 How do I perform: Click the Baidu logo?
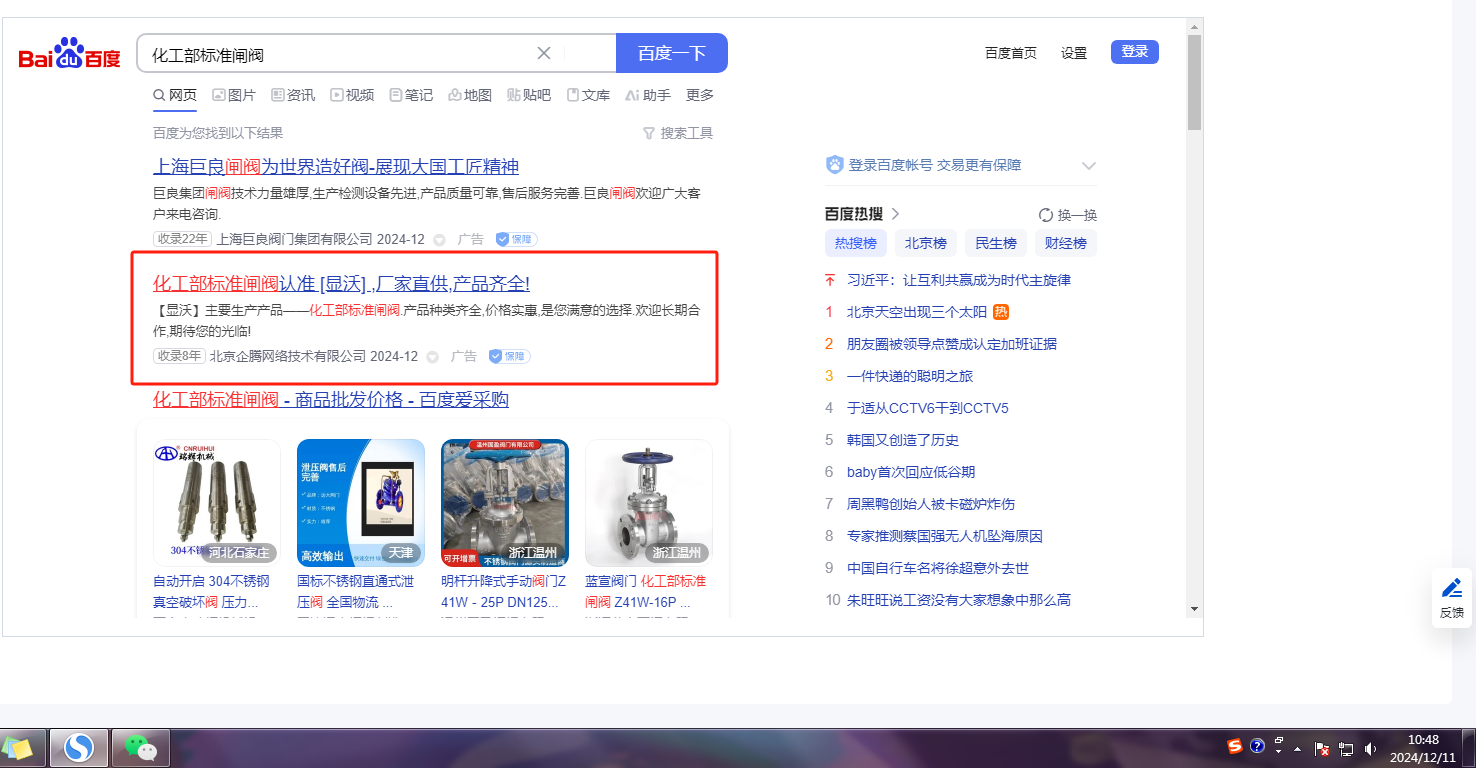pos(69,54)
